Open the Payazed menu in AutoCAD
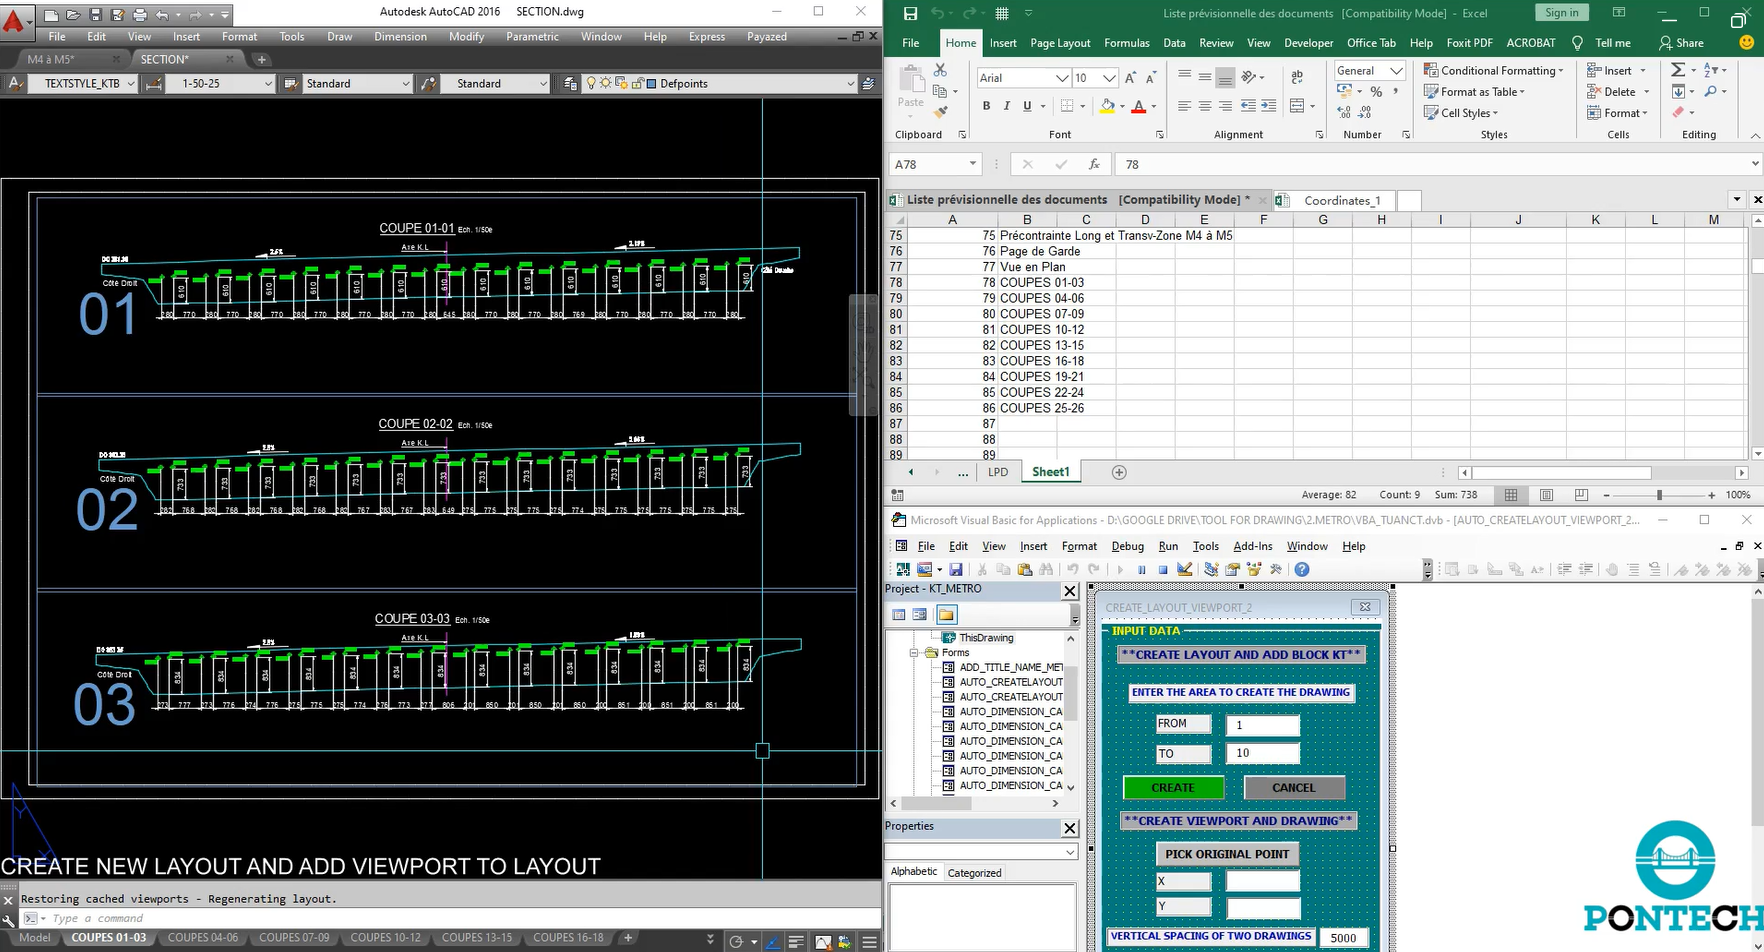Screen dimensions: 1764x952 tap(767, 36)
